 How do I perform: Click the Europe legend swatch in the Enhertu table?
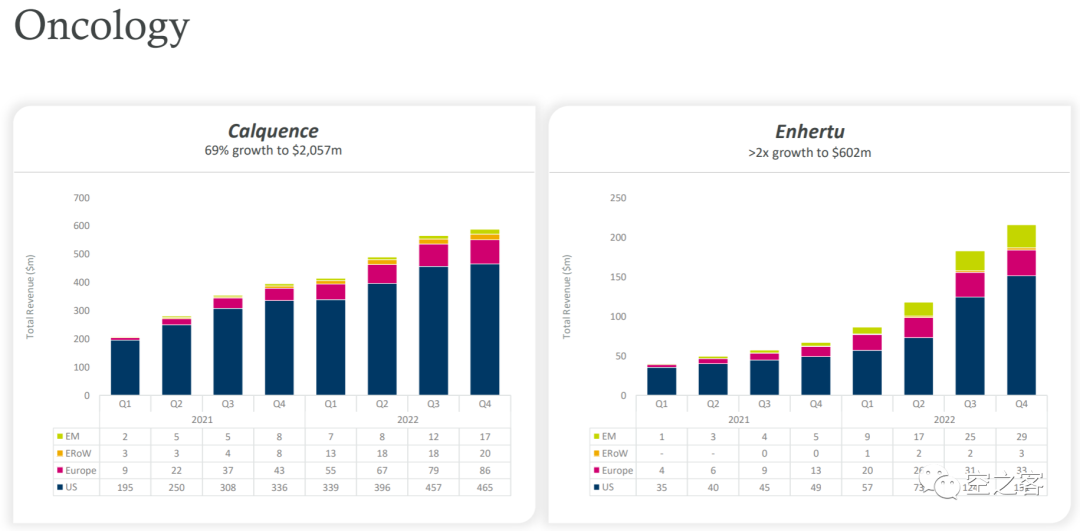[596, 471]
